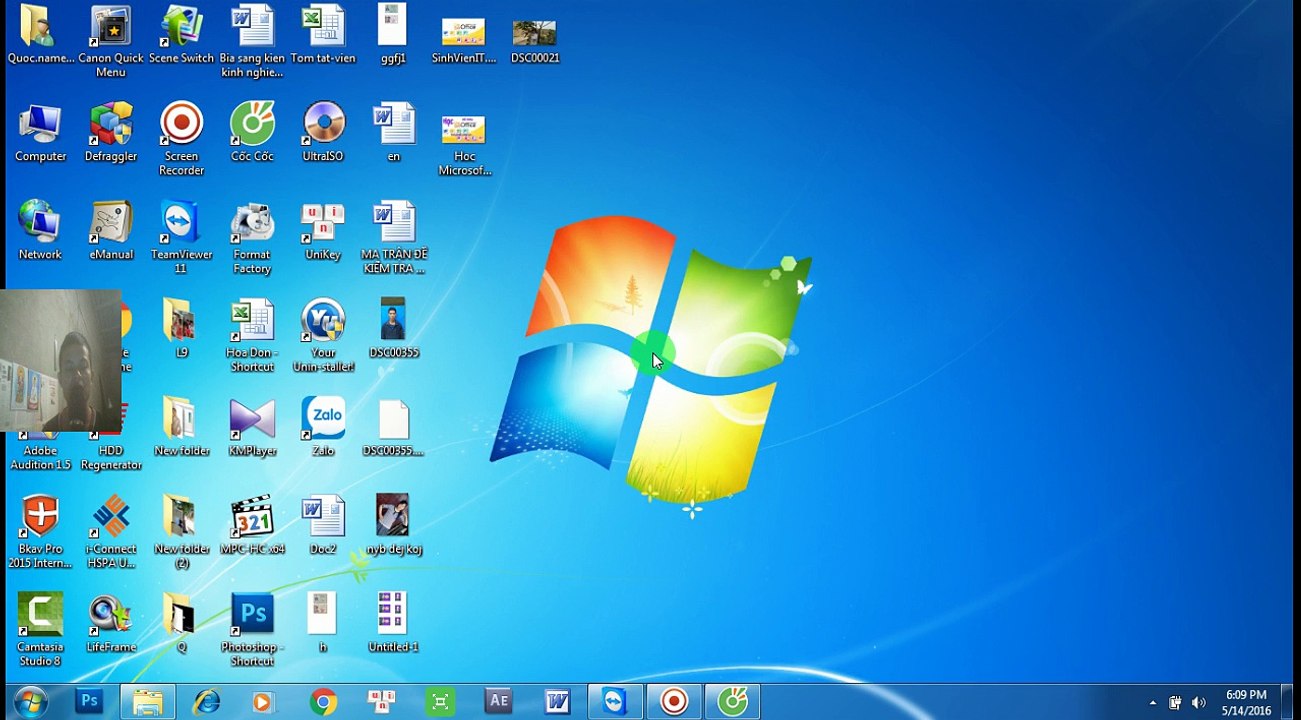
Task: Select the Camtasia Studio 8 shortcut
Action: click(x=41, y=629)
